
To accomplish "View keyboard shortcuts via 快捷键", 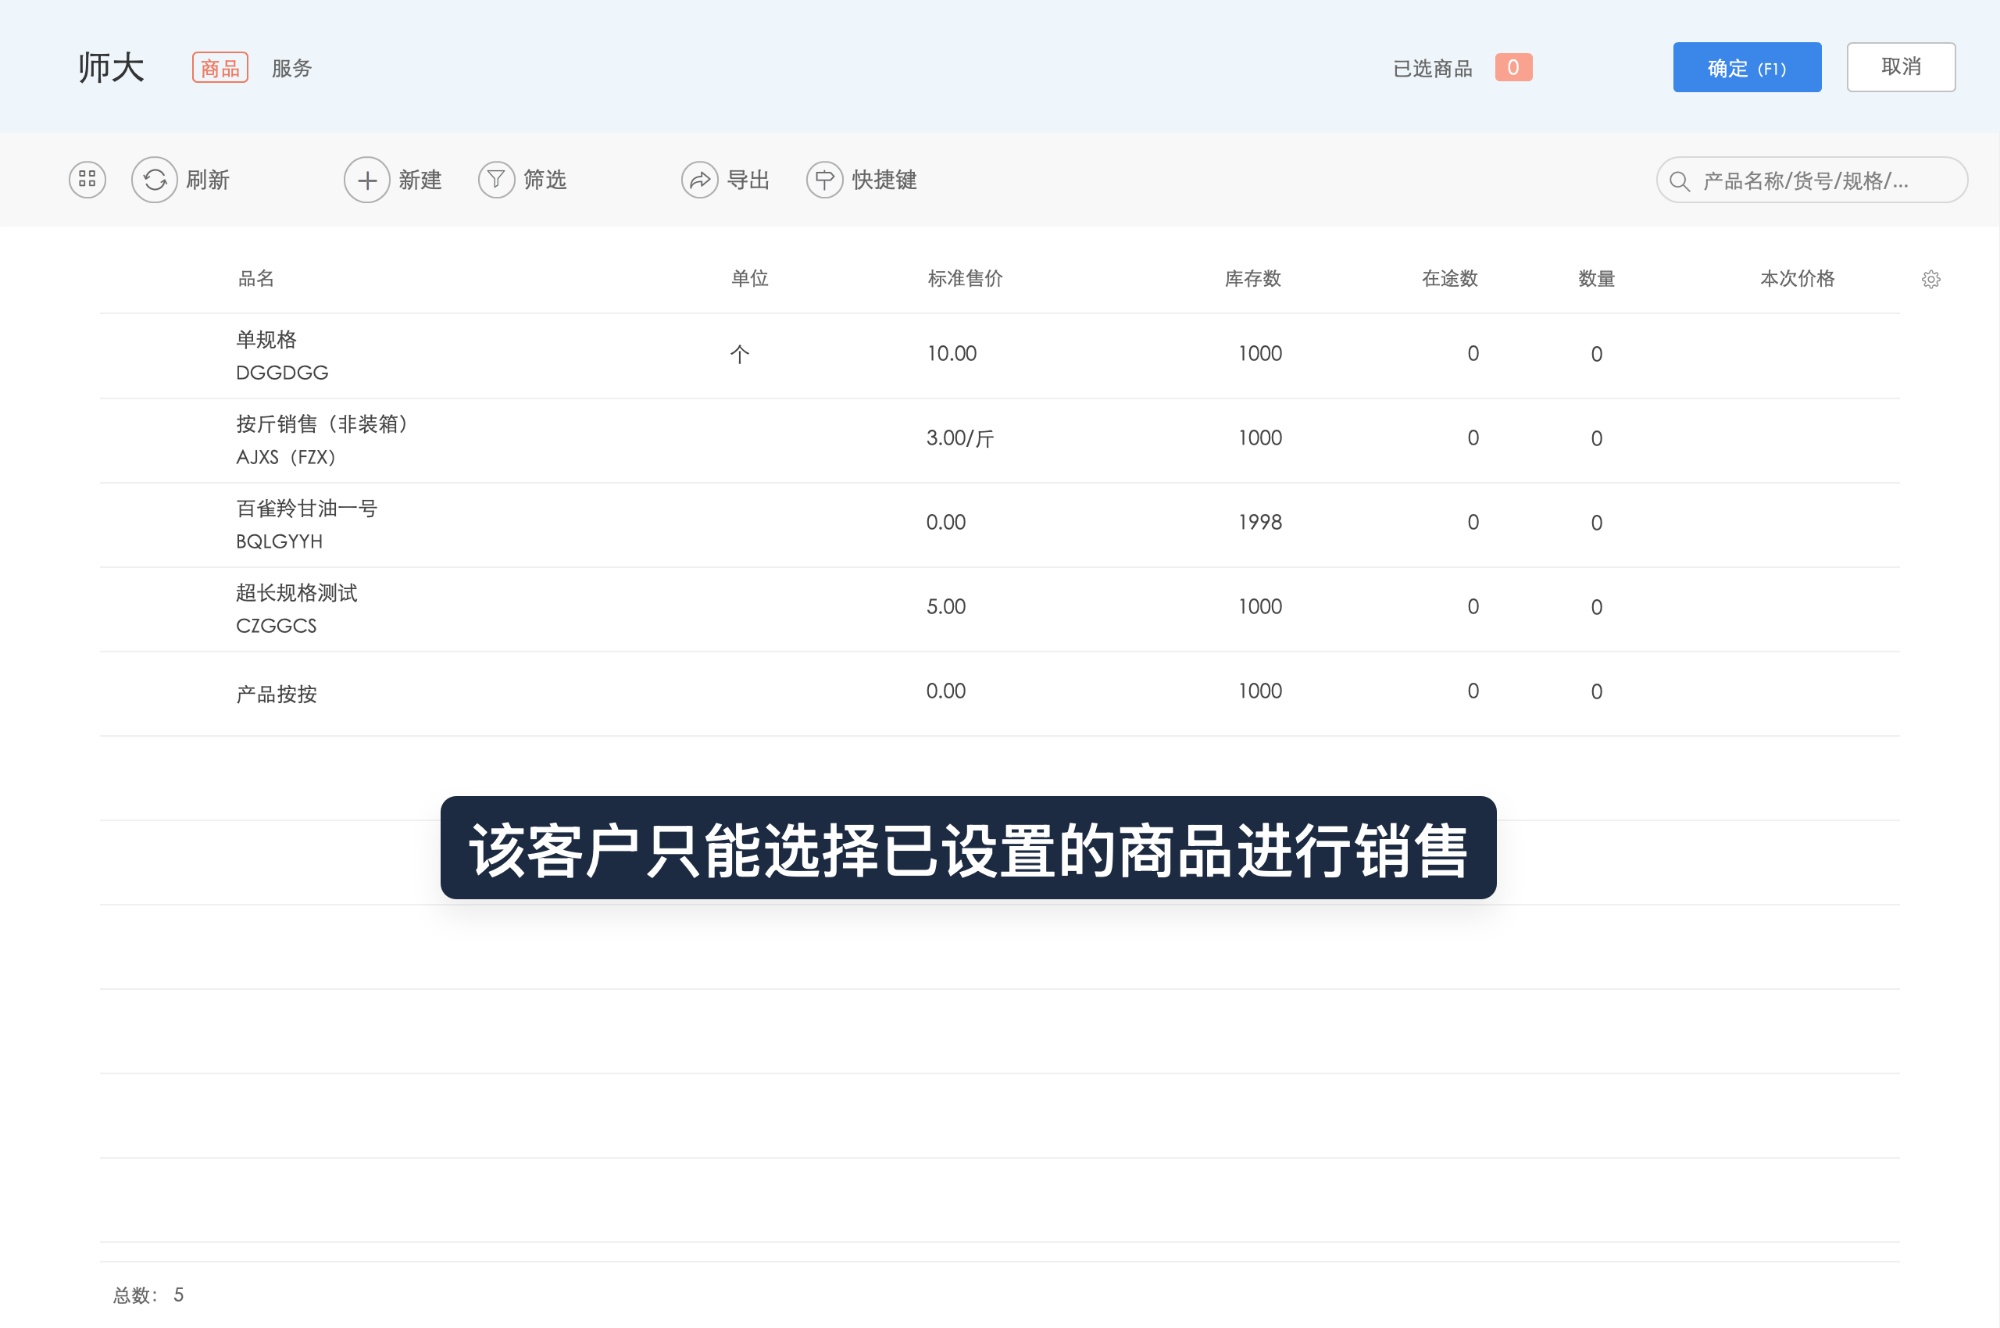I will (x=866, y=180).
